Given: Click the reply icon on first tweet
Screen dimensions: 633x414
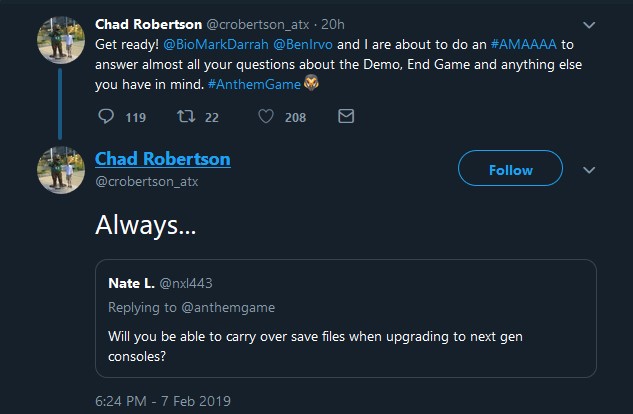Looking at the screenshot, I should [107, 117].
